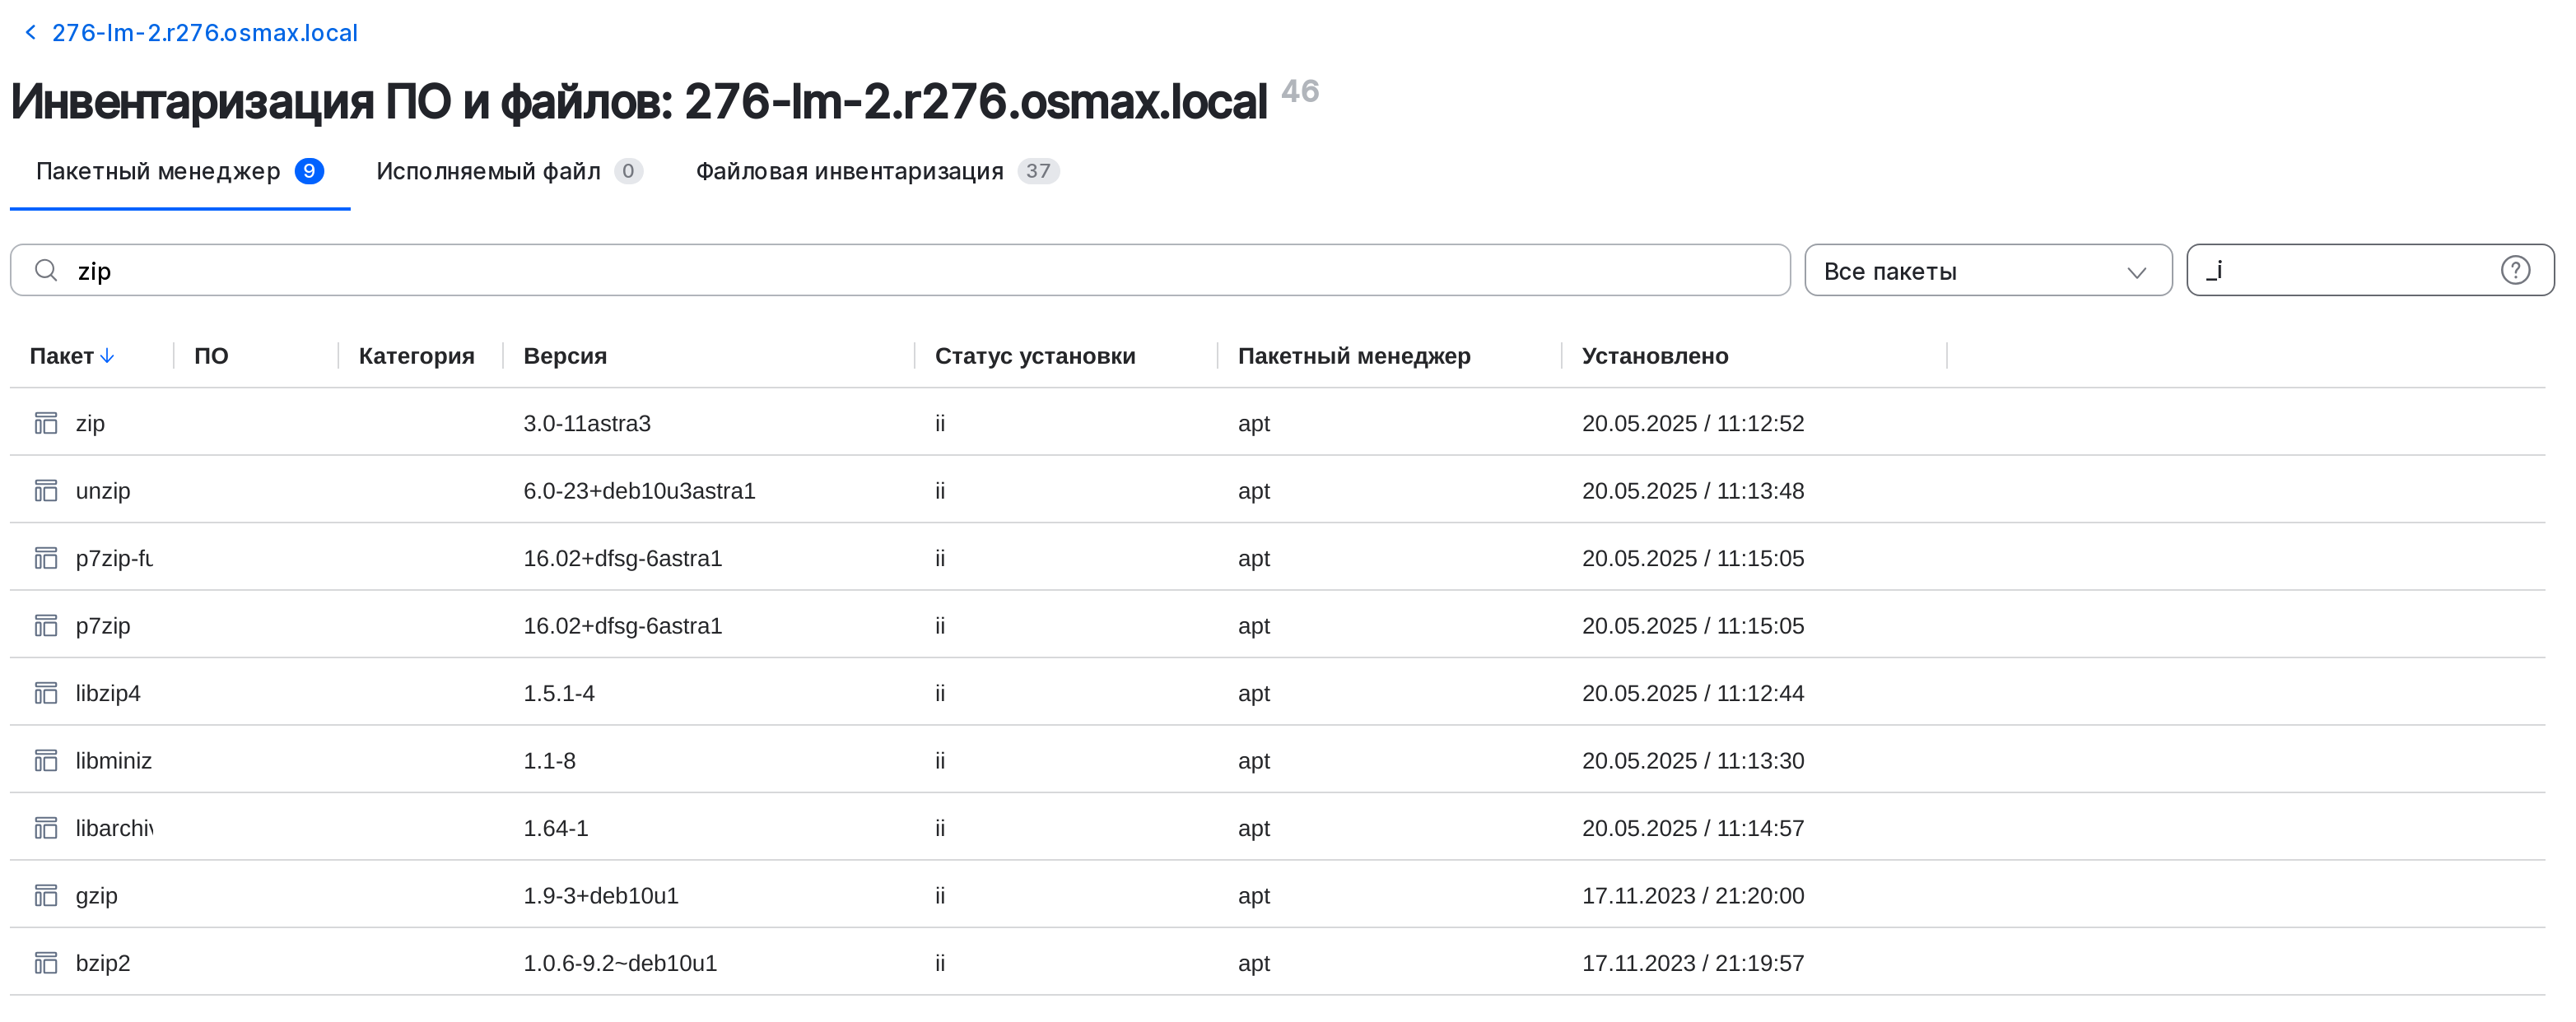Click the question mark help icon
Viewport: 2576px width, 1022px height.
click(2515, 270)
